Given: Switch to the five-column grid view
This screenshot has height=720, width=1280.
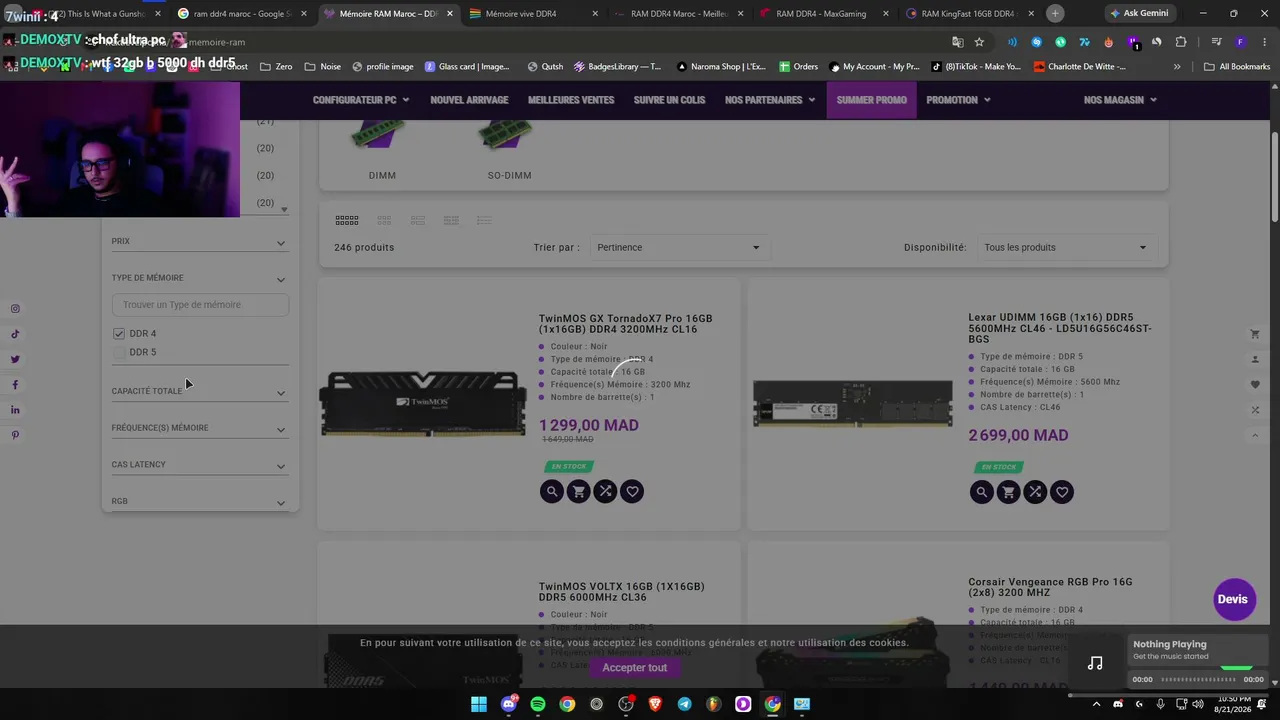Looking at the screenshot, I should 347,220.
